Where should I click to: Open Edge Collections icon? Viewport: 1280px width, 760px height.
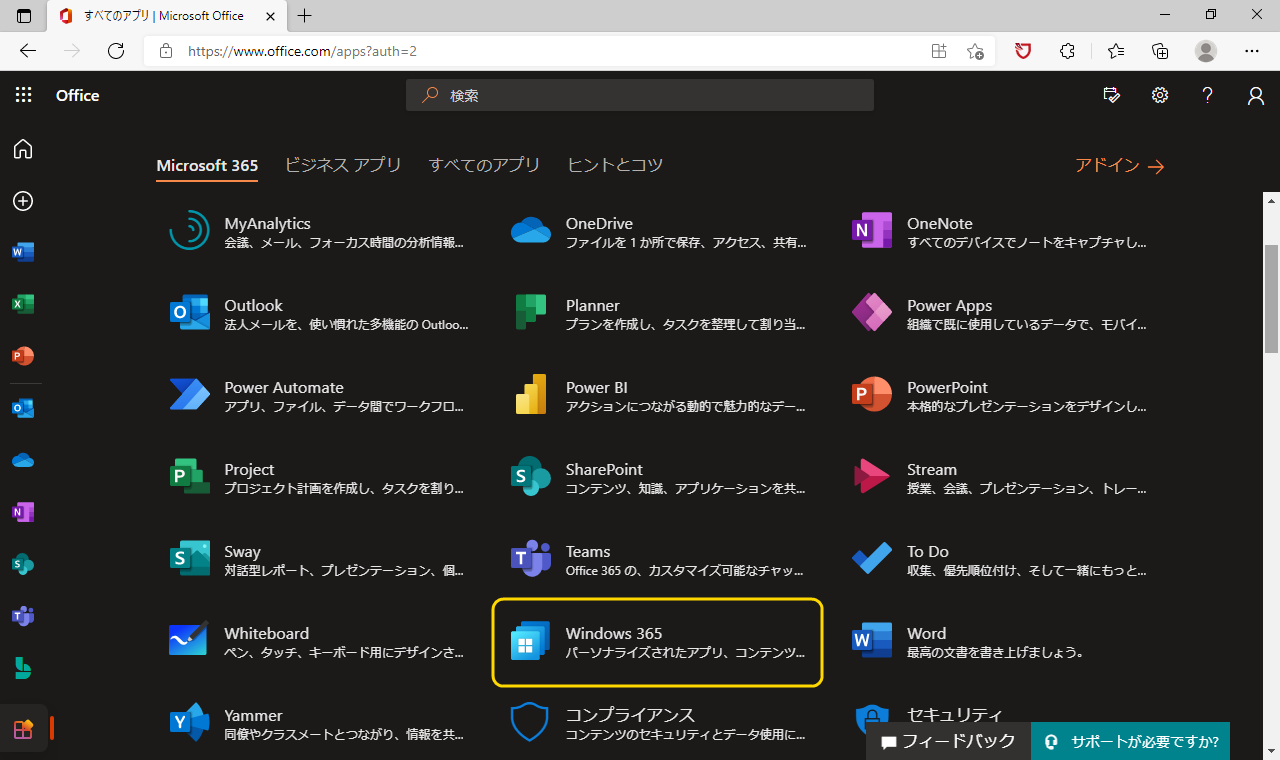[1160, 51]
